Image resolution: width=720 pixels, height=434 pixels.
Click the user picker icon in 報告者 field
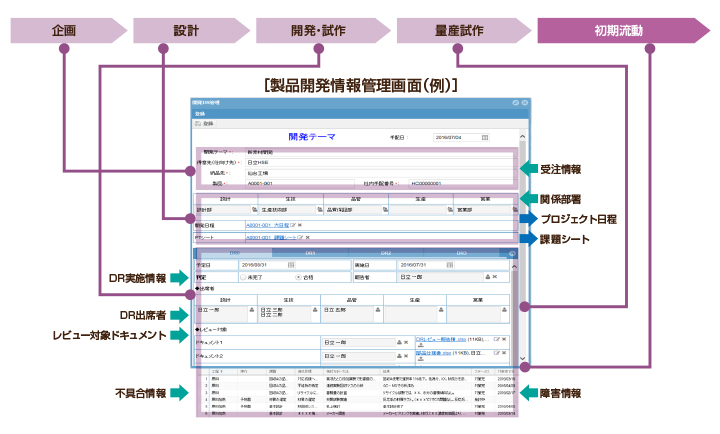point(486,276)
